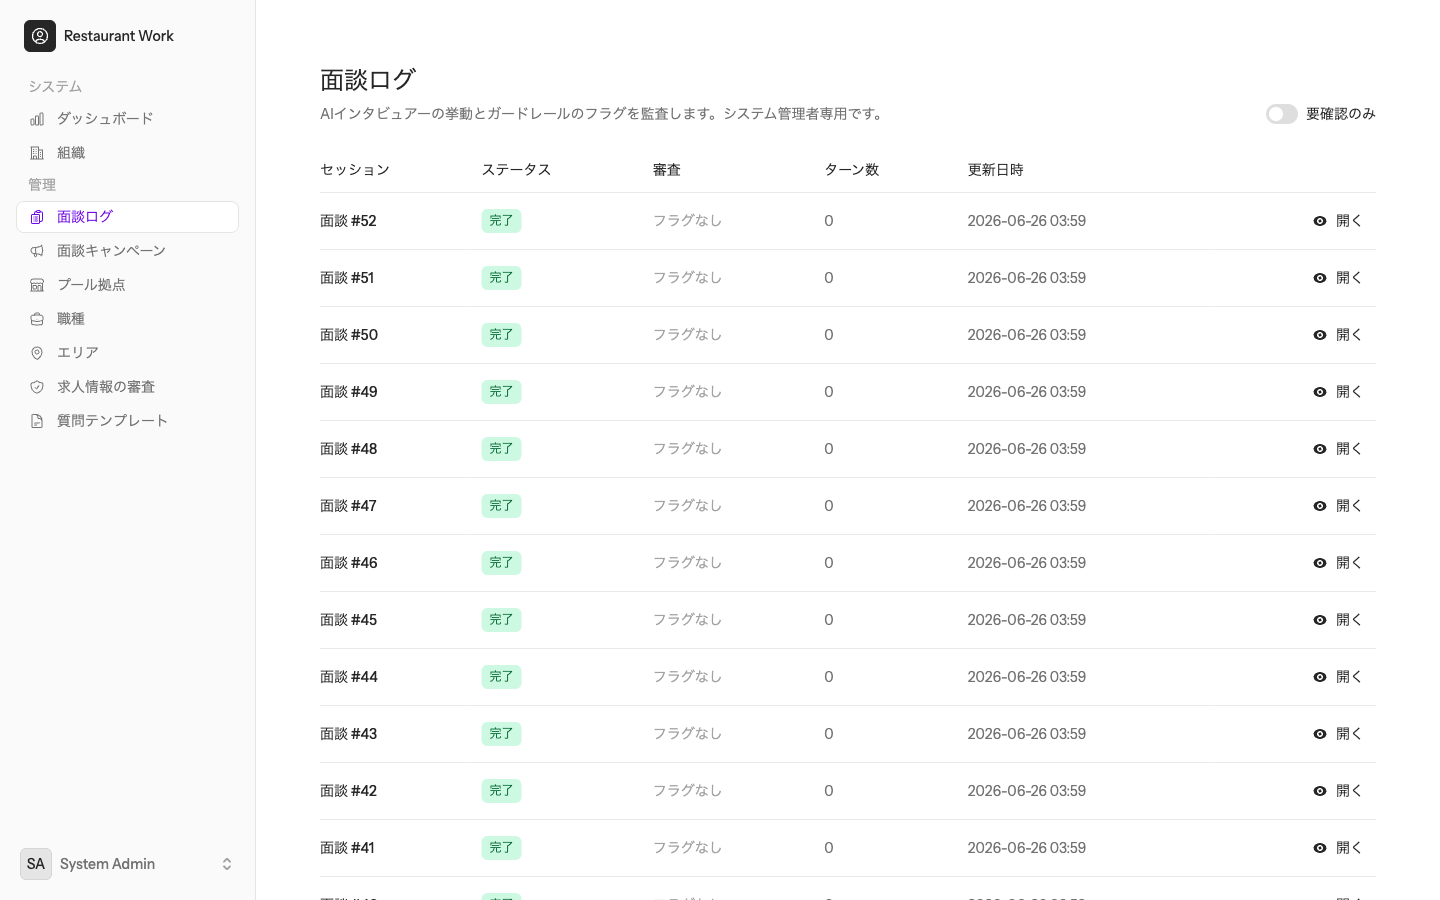This screenshot has height=900, width=1440.
Task: Click 面談 #49 session name
Action: point(349,392)
